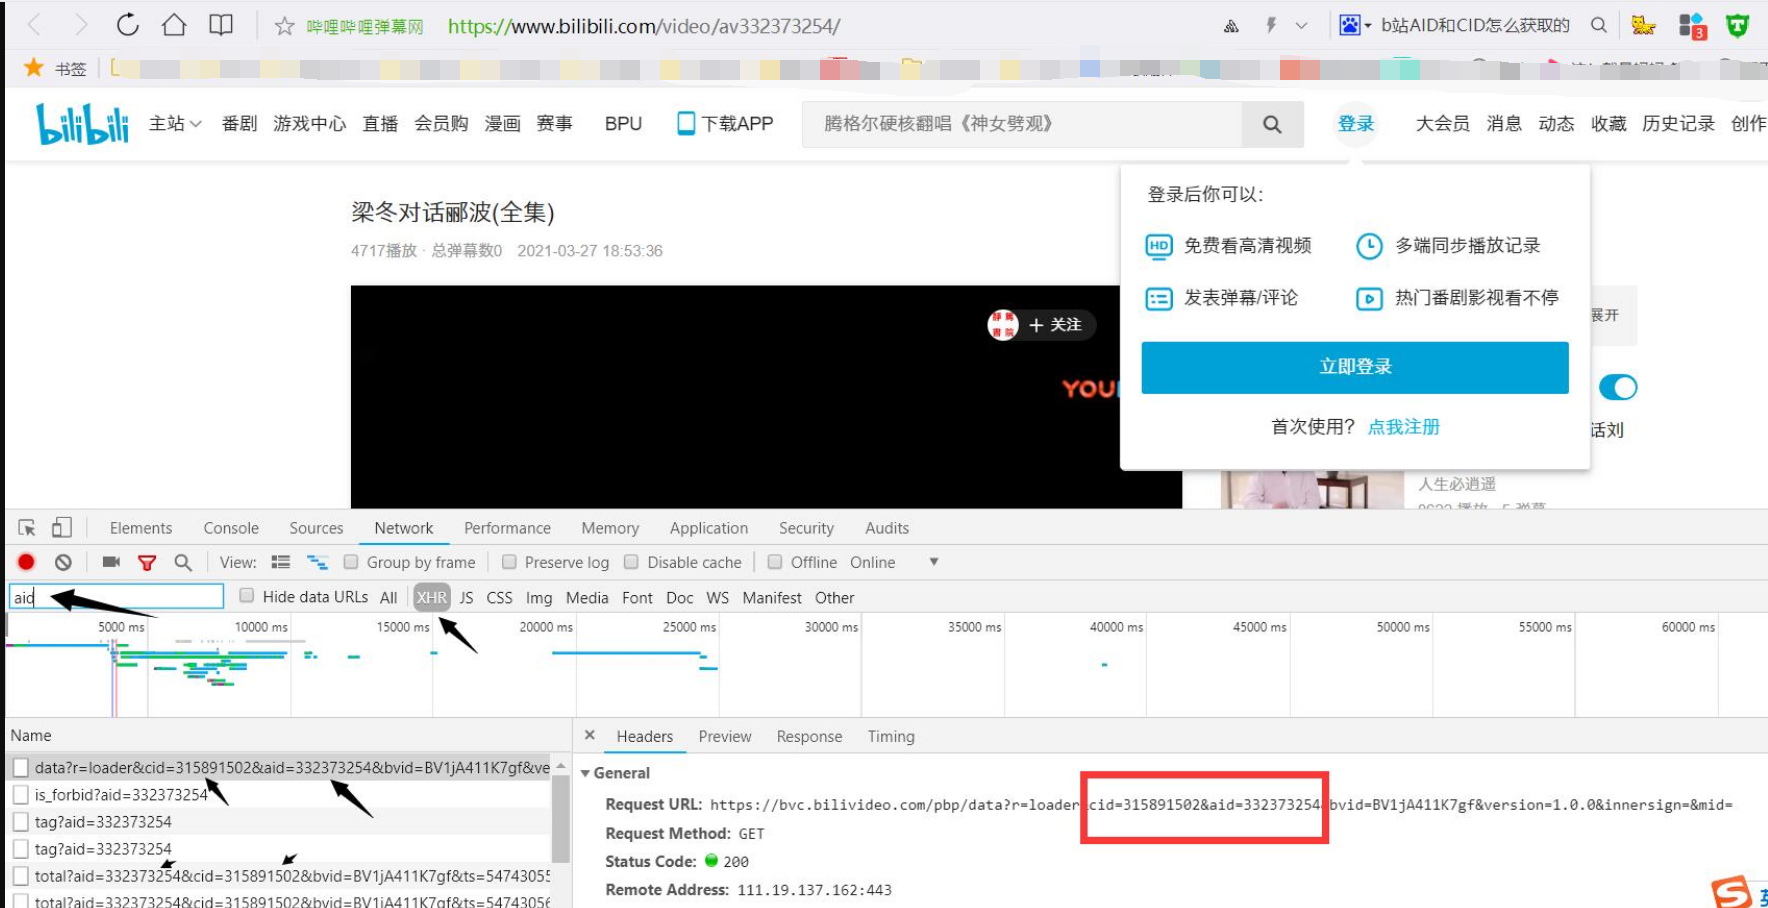1768x908 pixels.
Task: Click the 发表弹幕/评论 icon
Action: [x=1158, y=298]
